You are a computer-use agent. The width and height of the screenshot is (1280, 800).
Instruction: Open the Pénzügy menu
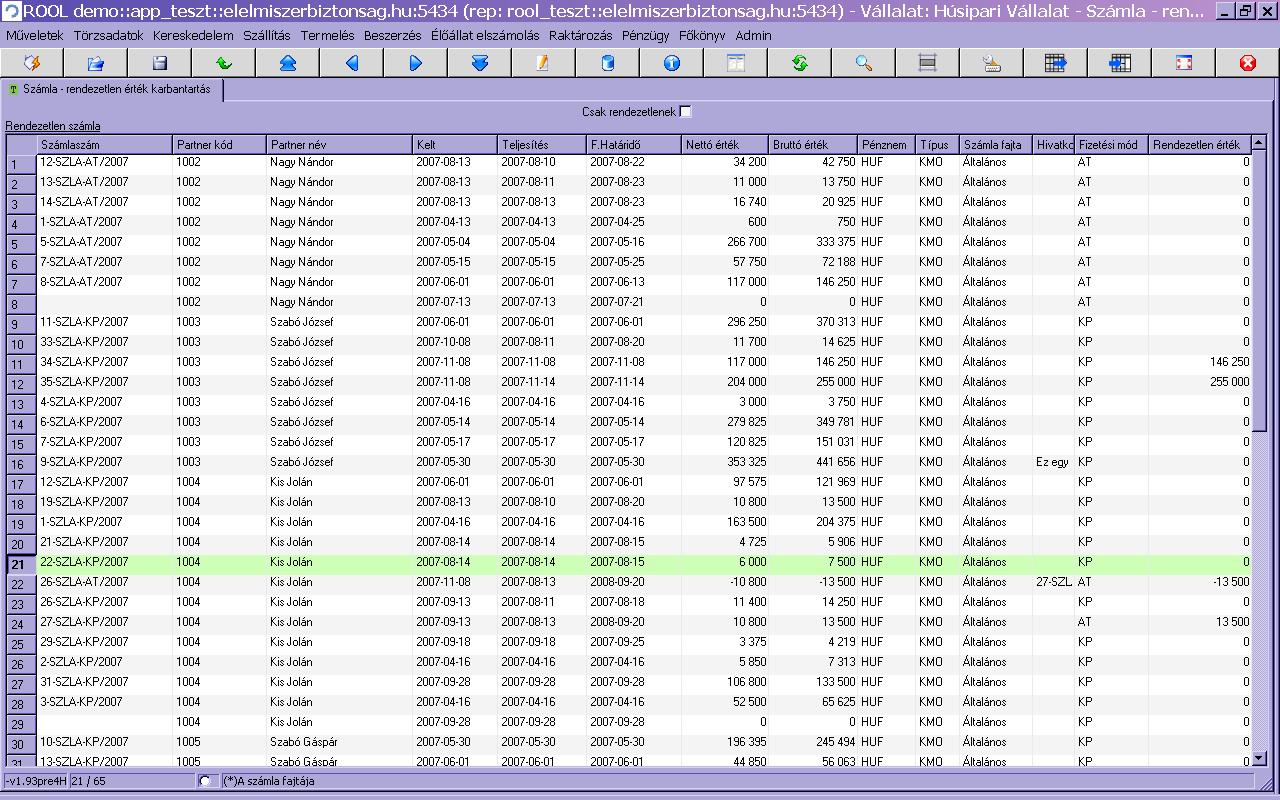tap(645, 35)
